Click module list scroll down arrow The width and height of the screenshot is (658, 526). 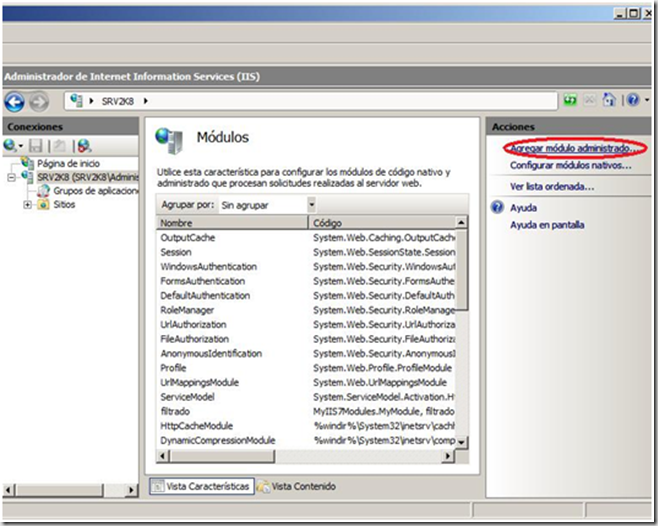[461, 442]
